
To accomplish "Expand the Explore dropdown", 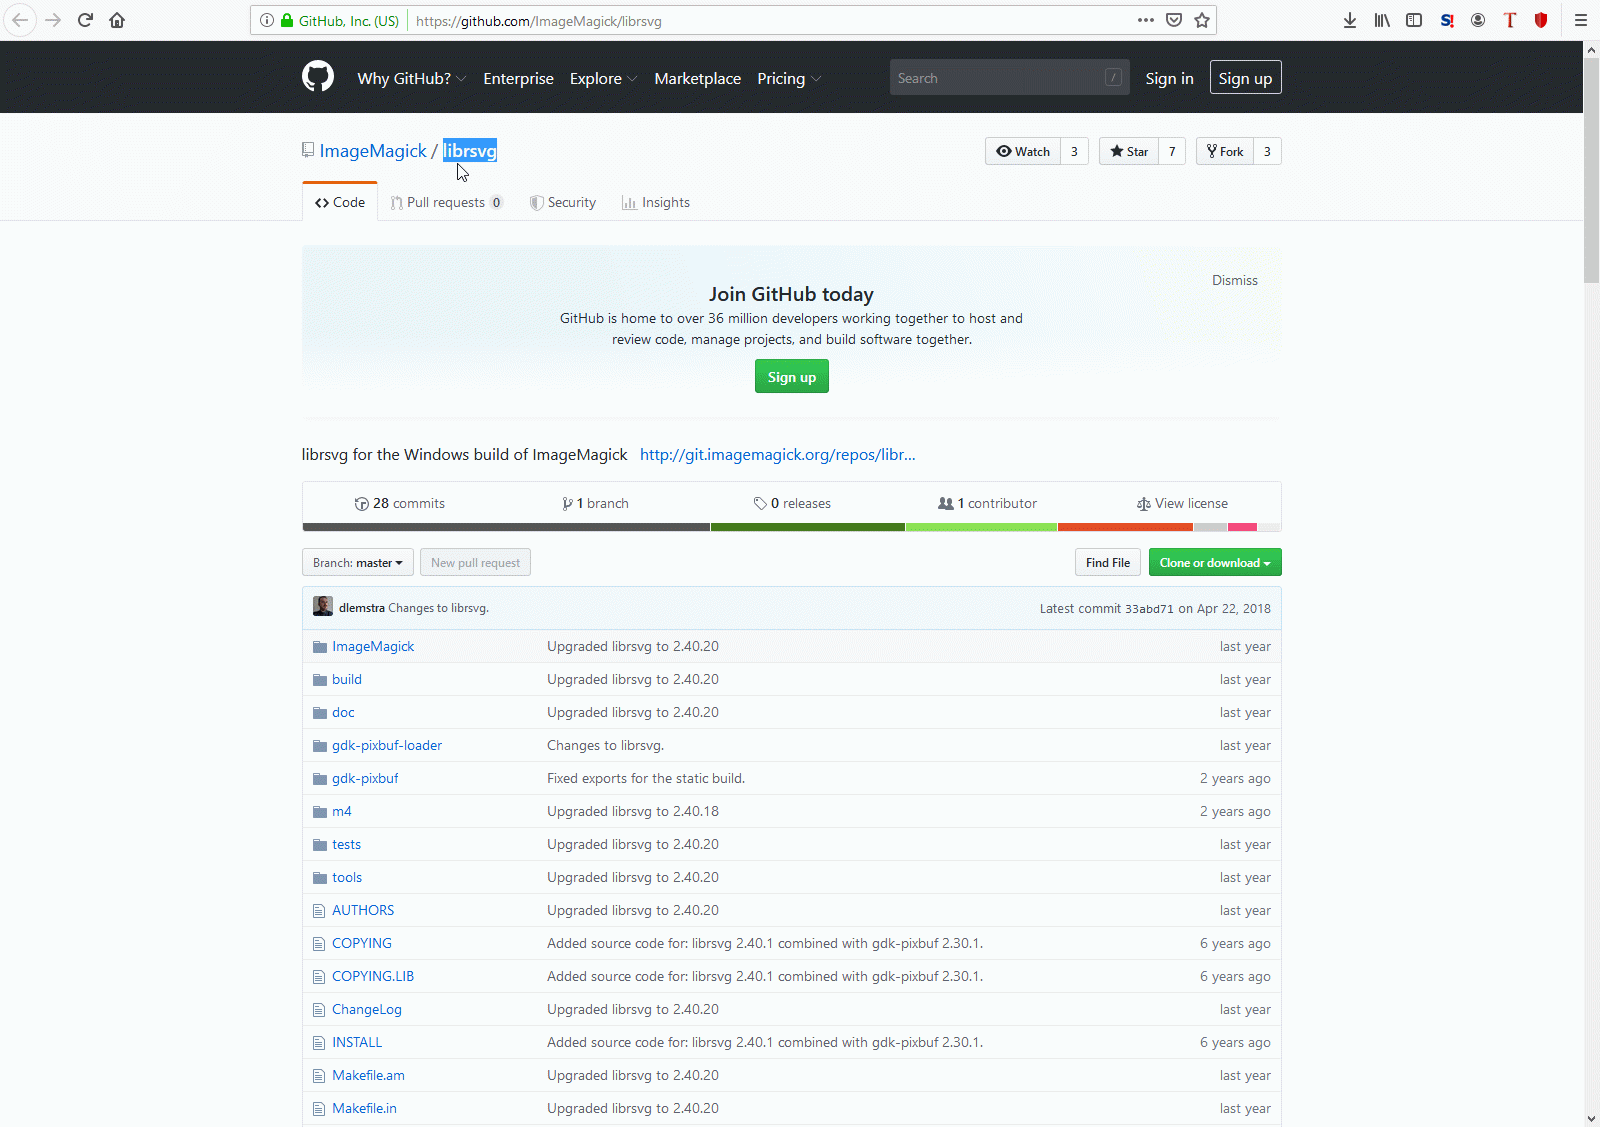I will click(x=603, y=78).
